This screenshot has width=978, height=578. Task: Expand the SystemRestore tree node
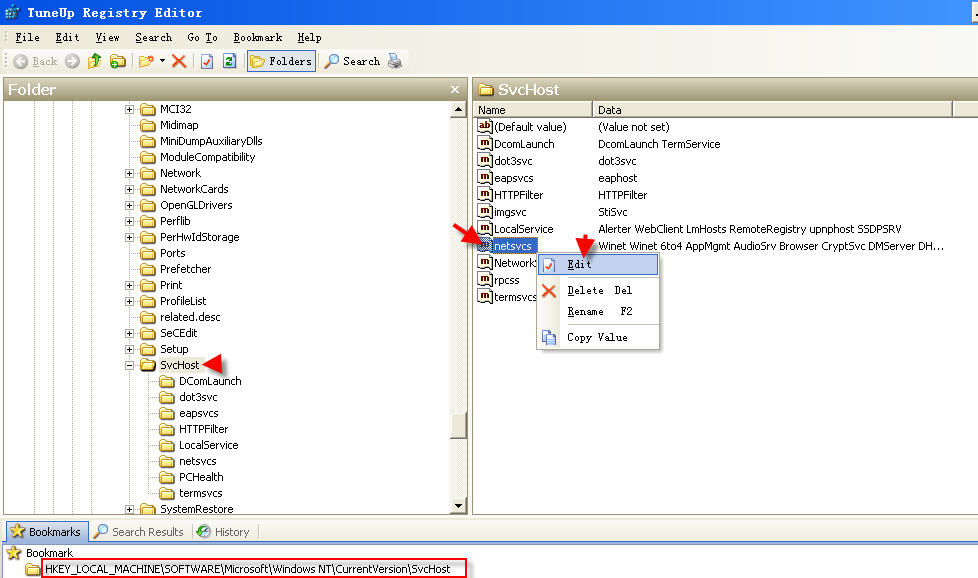[x=129, y=509]
